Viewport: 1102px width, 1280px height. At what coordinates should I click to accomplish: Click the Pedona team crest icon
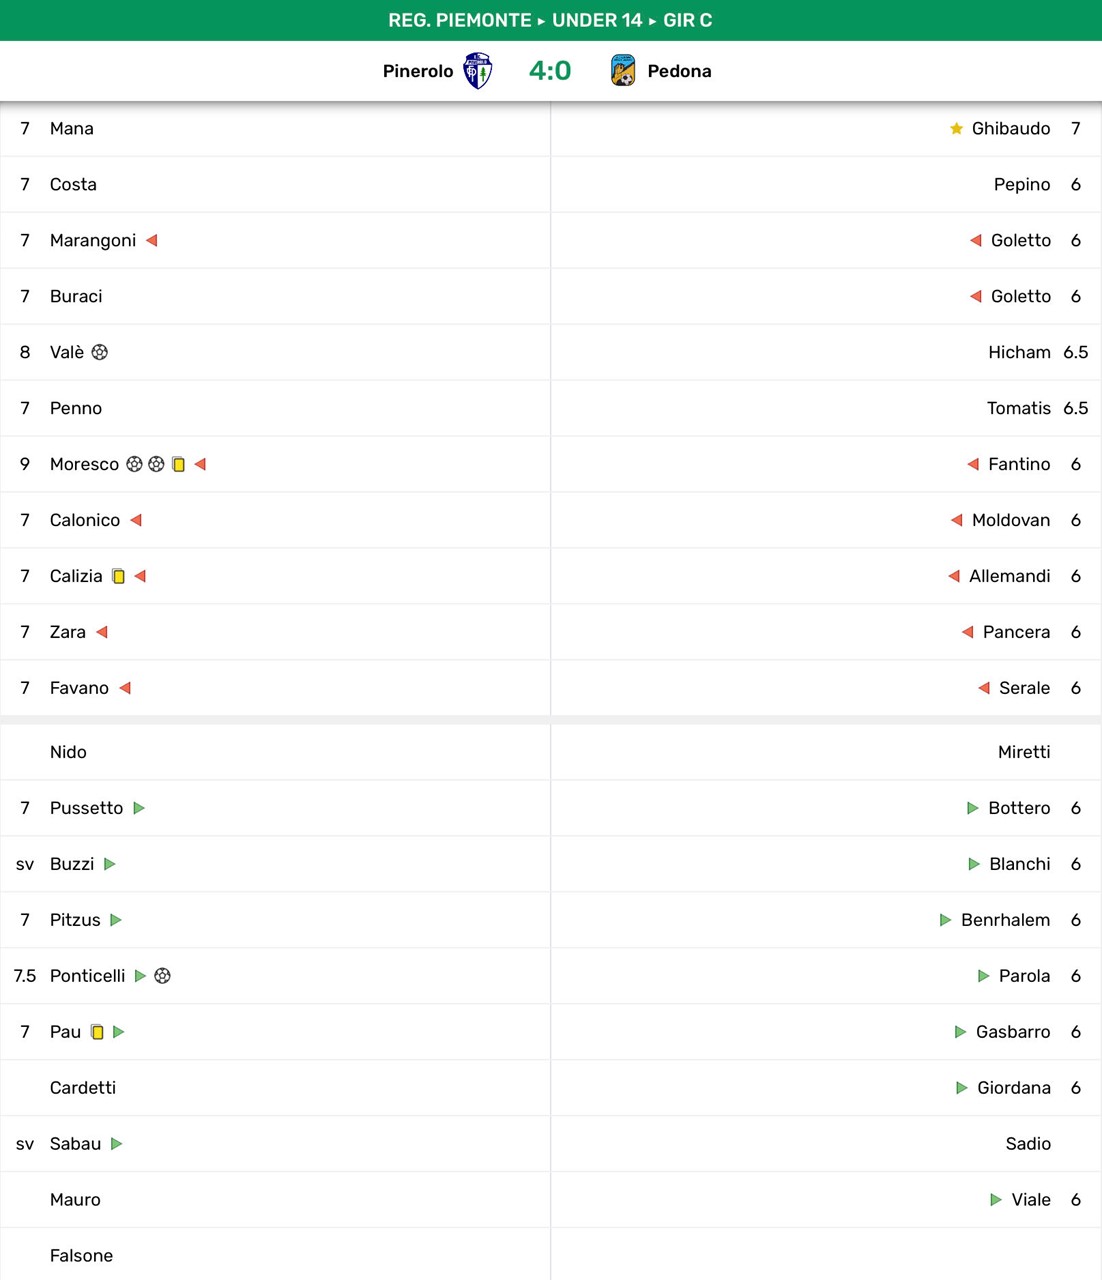pyautogui.click(x=623, y=71)
